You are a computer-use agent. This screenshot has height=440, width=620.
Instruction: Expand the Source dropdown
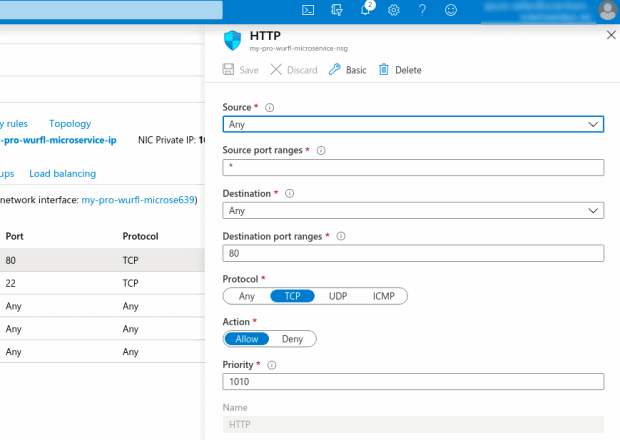[413, 124]
